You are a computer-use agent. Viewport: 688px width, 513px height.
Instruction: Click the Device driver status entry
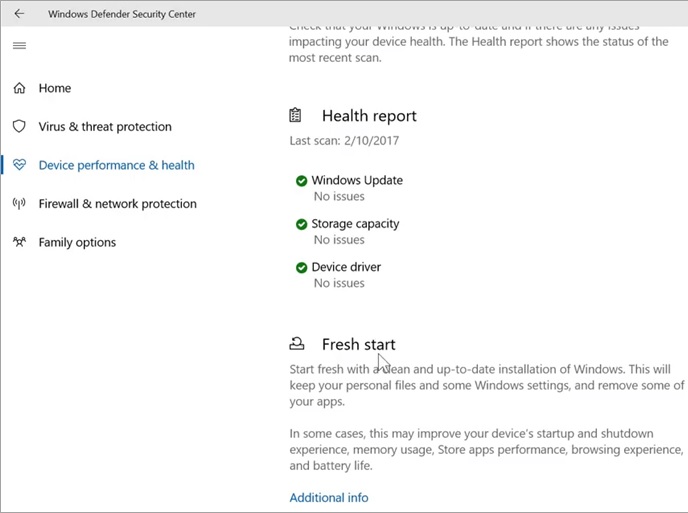(x=346, y=267)
